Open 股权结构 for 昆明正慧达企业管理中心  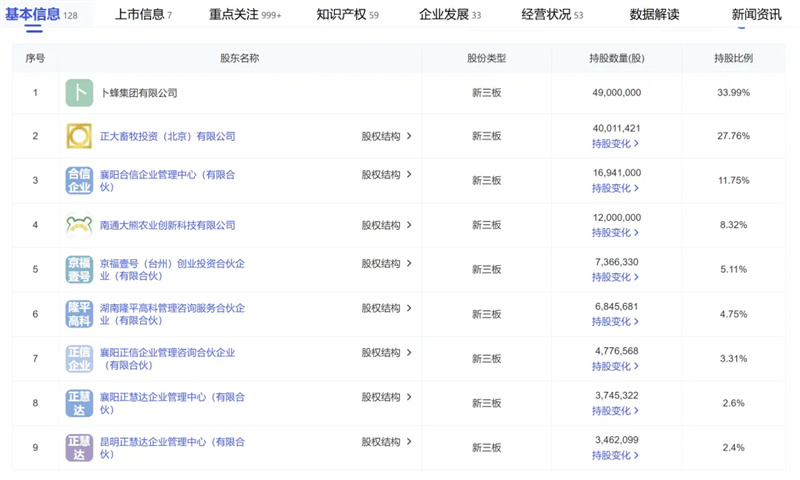(x=386, y=441)
